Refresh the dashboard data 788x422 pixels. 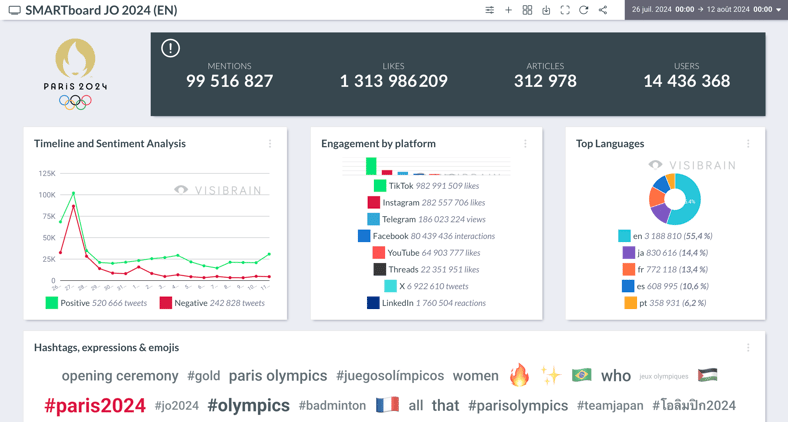tap(583, 10)
